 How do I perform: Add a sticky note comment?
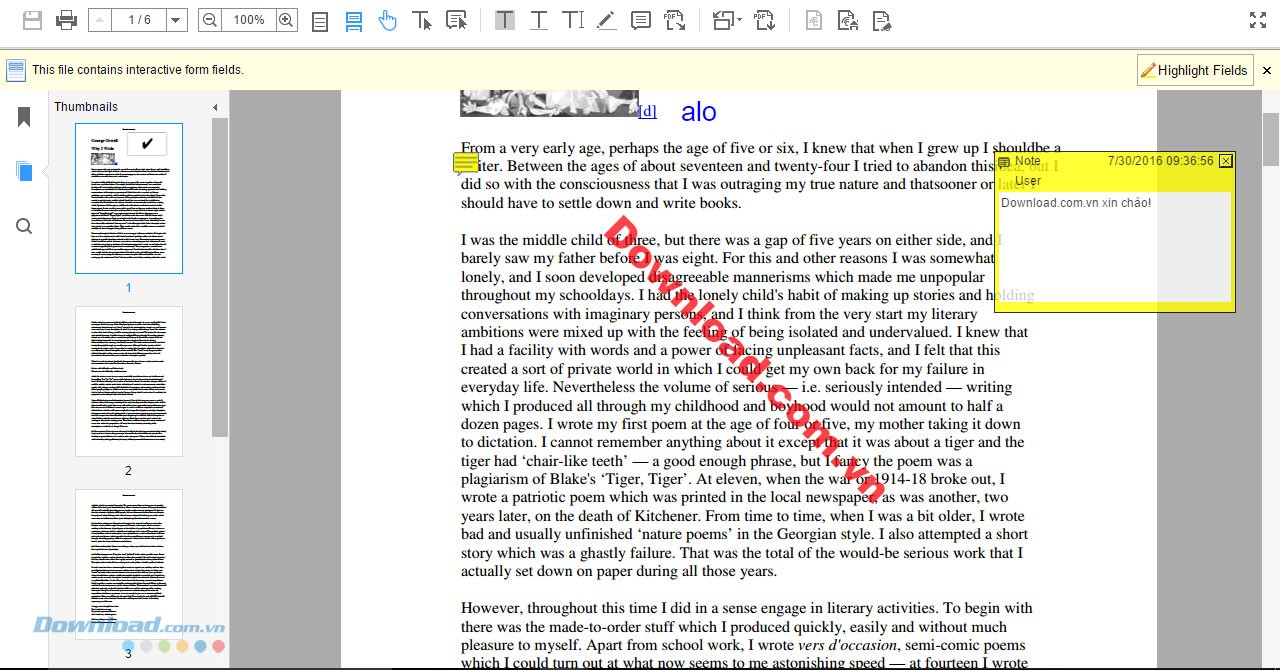click(x=641, y=19)
